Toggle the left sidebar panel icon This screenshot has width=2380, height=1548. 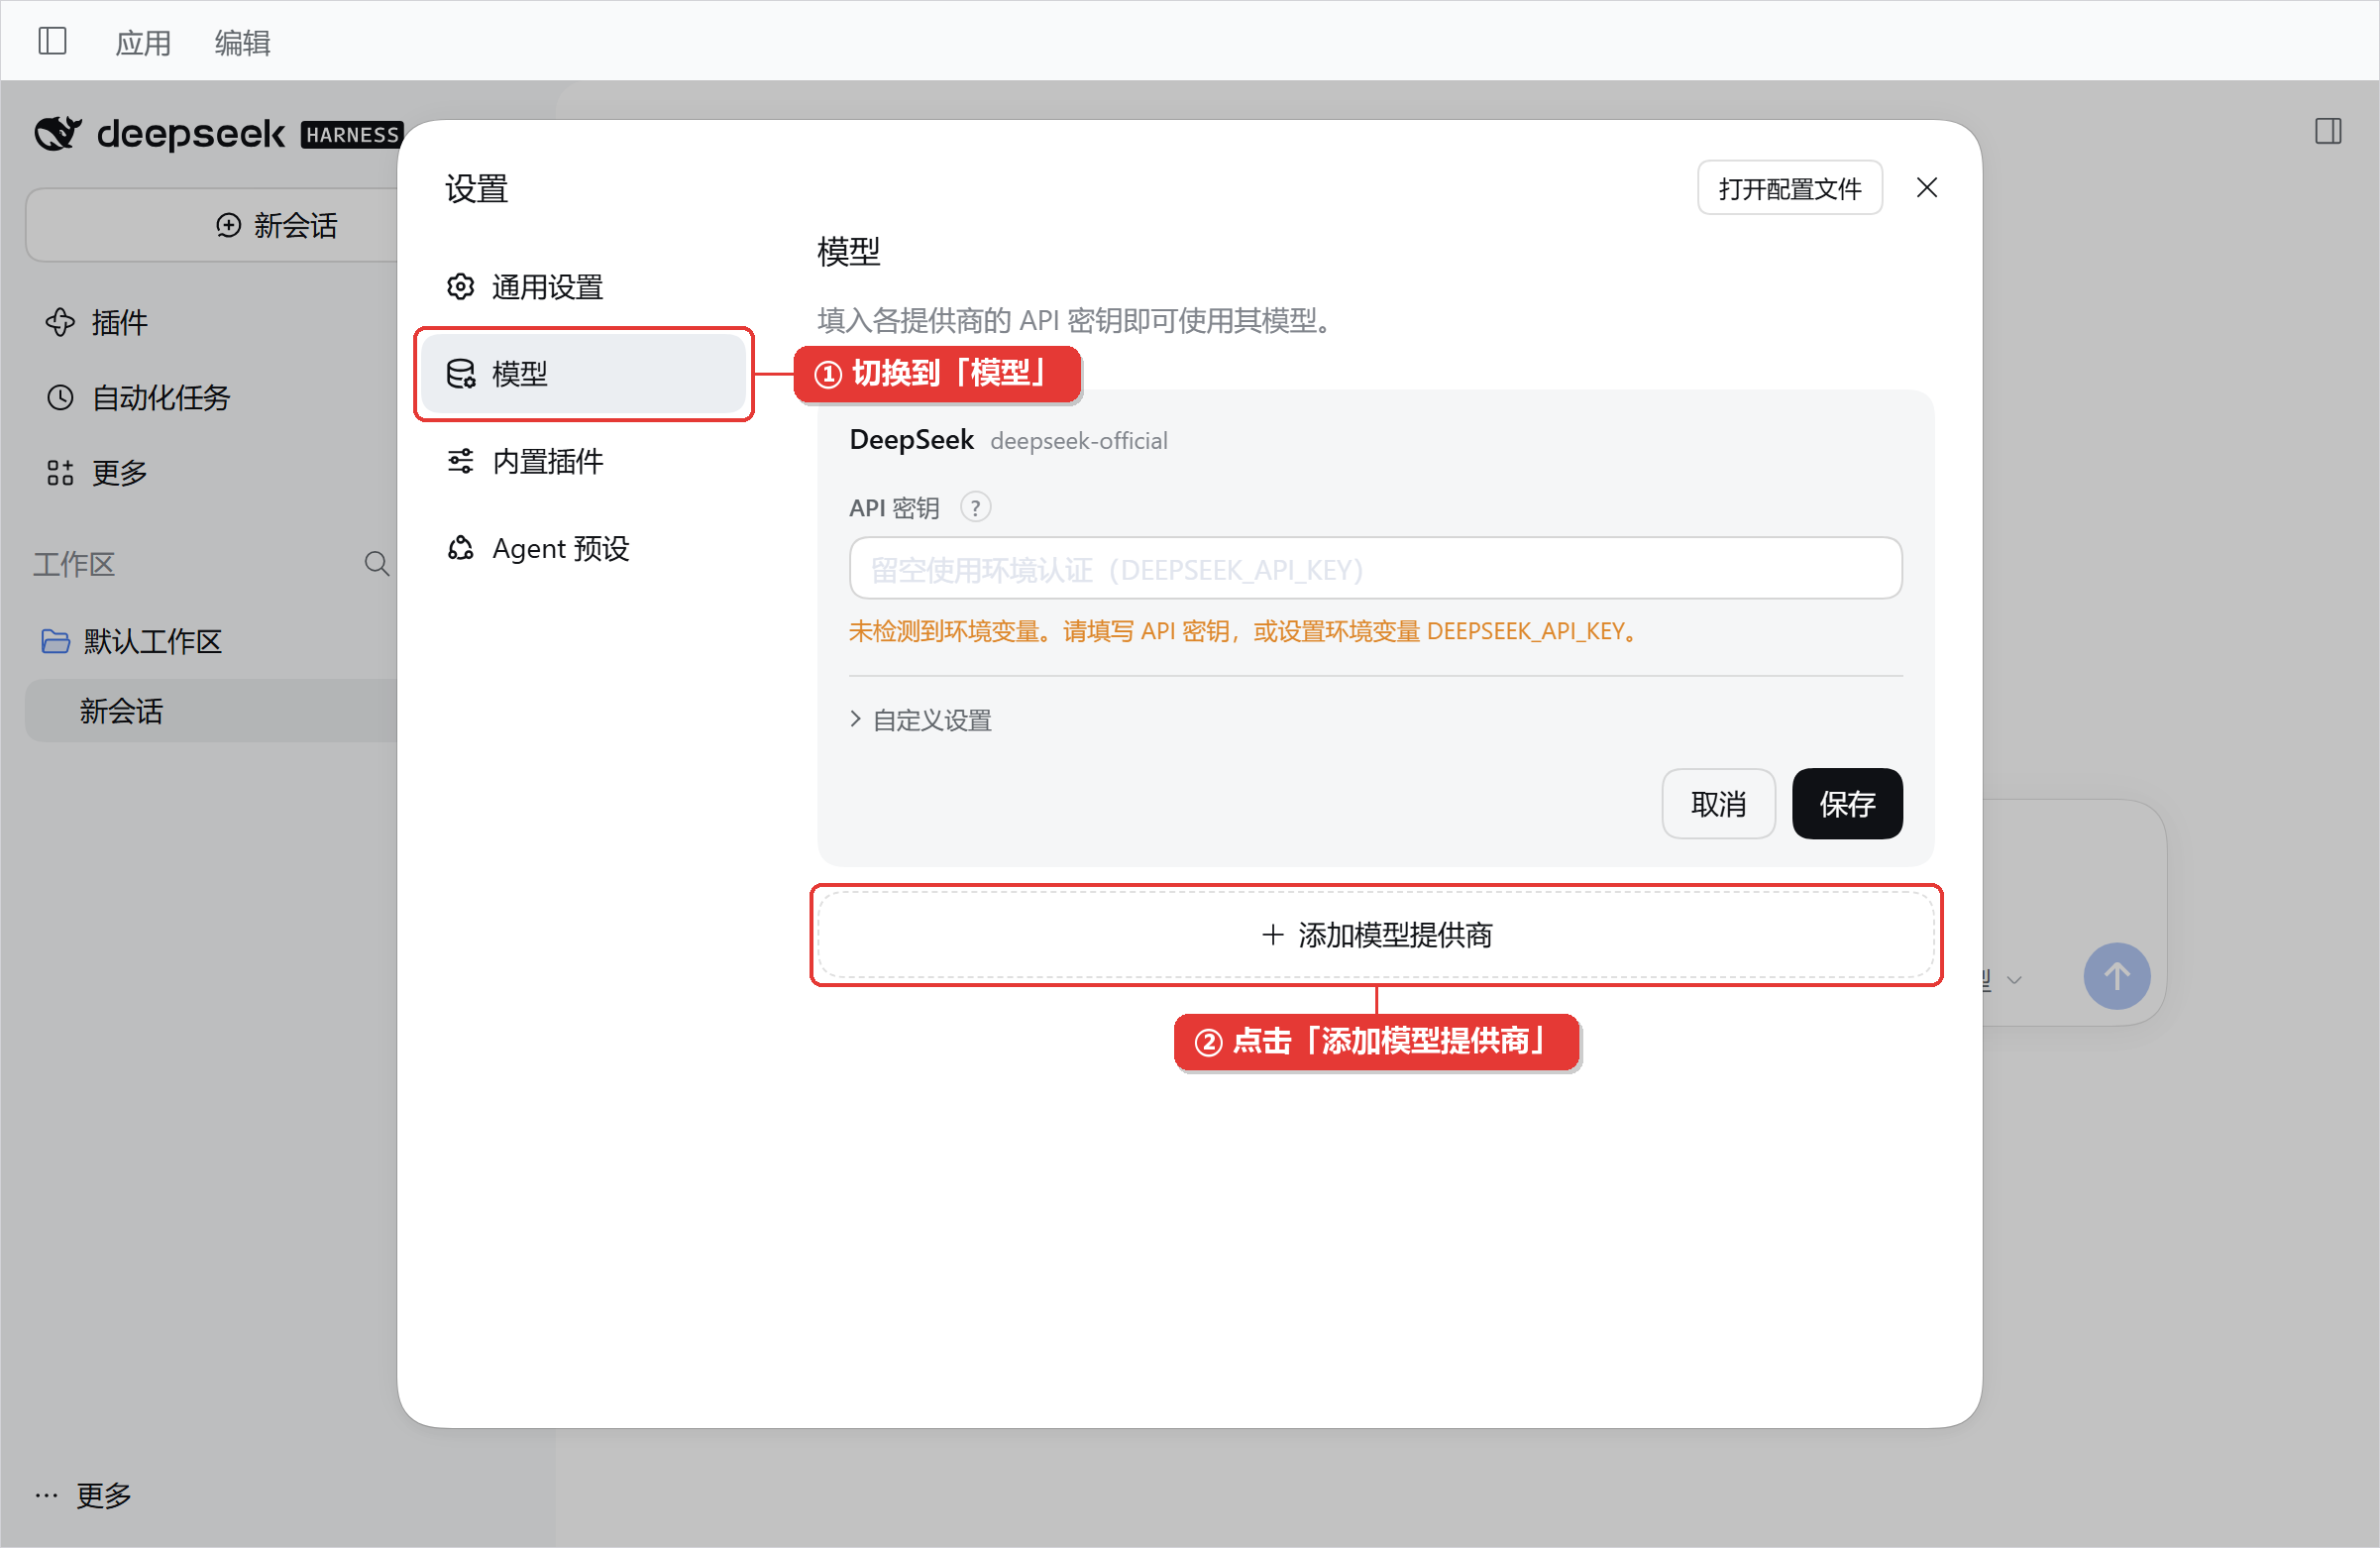[x=52, y=41]
